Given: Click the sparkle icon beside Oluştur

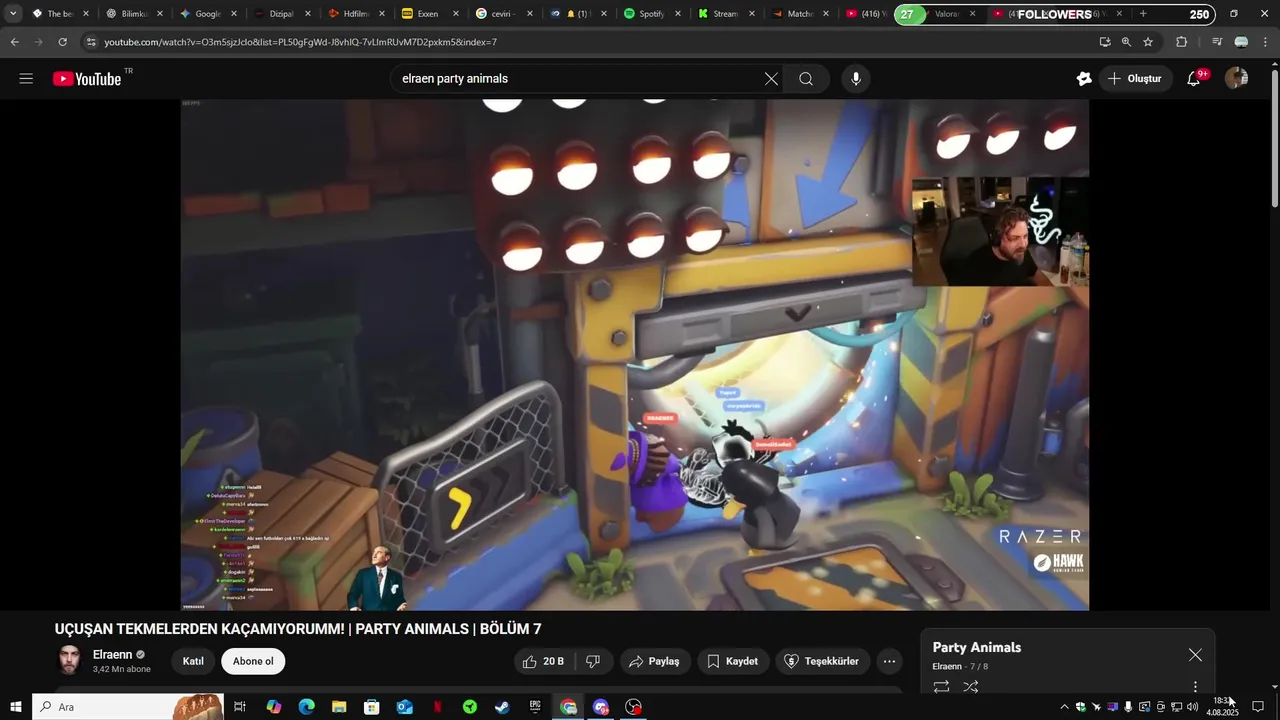Looking at the screenshot, I should coord(1084,79).
